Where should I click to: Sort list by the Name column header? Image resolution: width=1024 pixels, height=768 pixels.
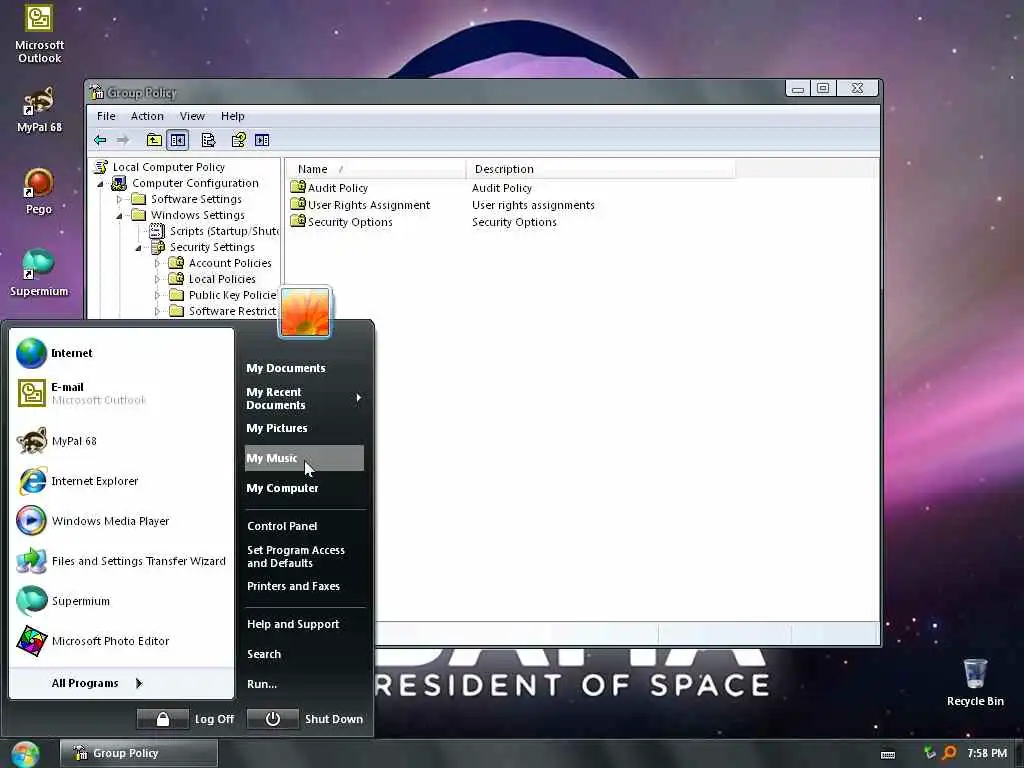click(x=376, y=169)
